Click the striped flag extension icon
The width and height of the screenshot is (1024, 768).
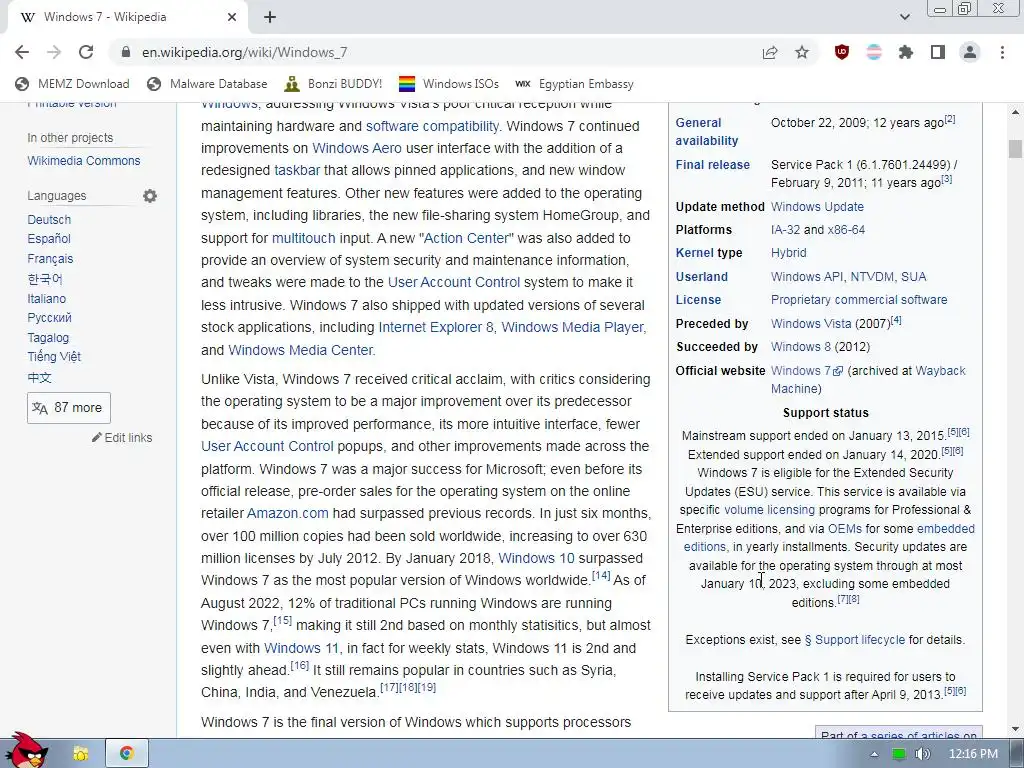pyautogui.click(x=874, y=52)
